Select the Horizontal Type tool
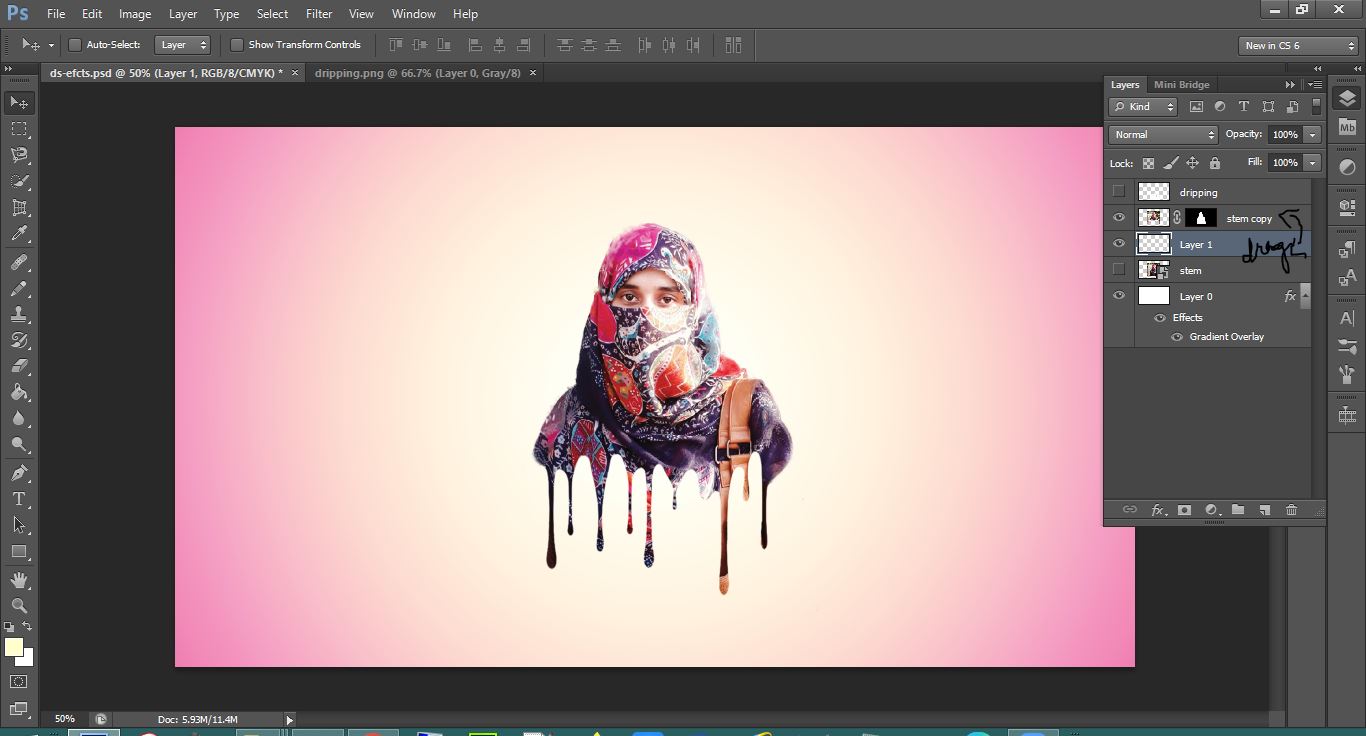1366x736 pixels. (x=19, y=499)
